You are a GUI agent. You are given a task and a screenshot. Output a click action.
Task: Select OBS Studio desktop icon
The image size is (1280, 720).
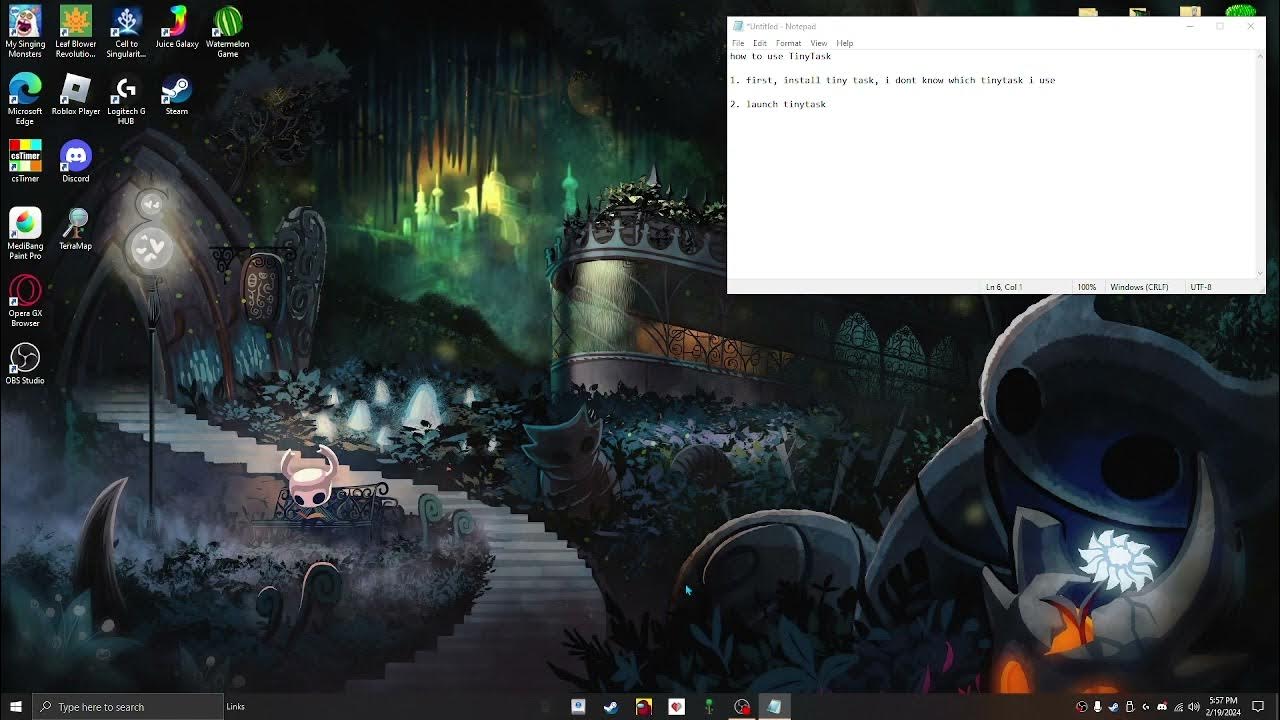(x=25, y=363)
